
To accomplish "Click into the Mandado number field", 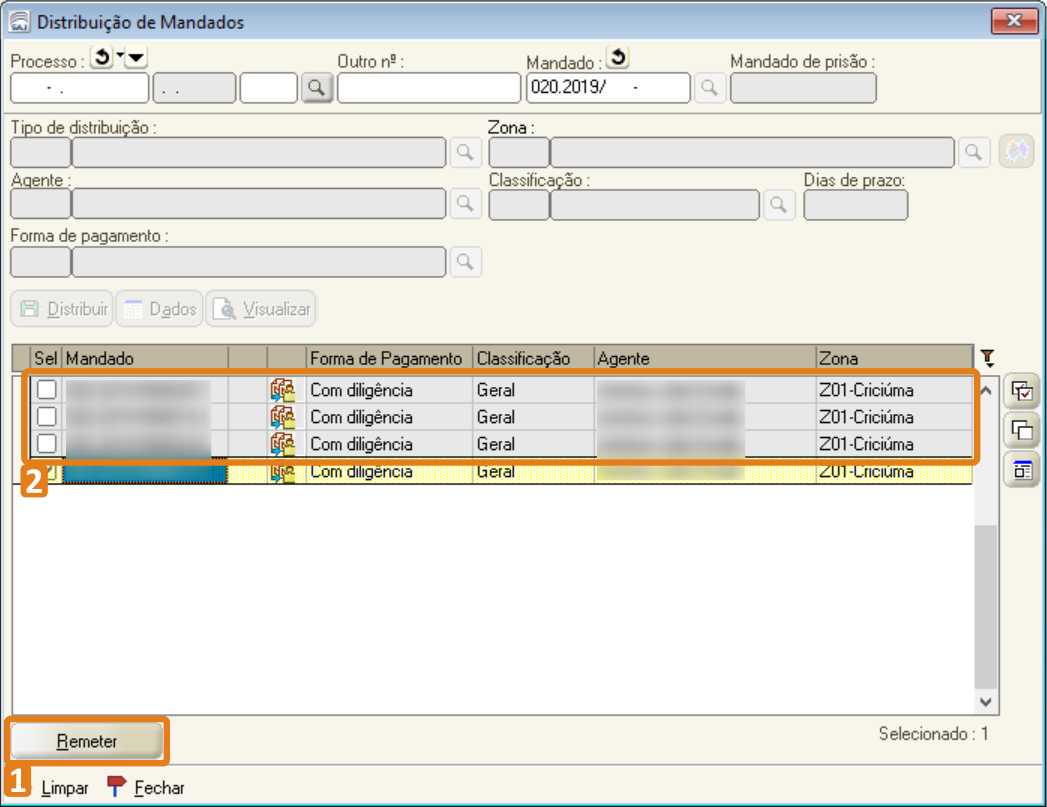I will pos(608,89).
